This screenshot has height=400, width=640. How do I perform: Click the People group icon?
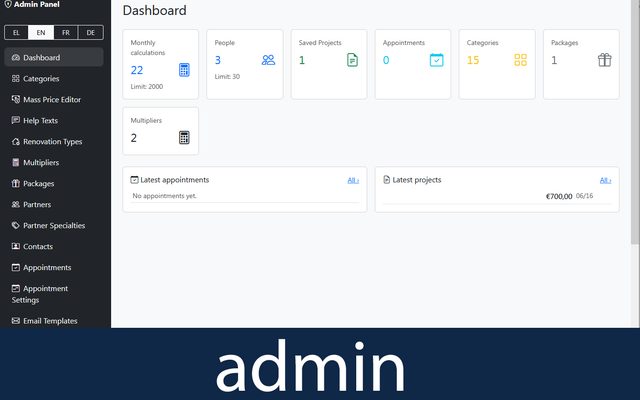tap(268, 60)
